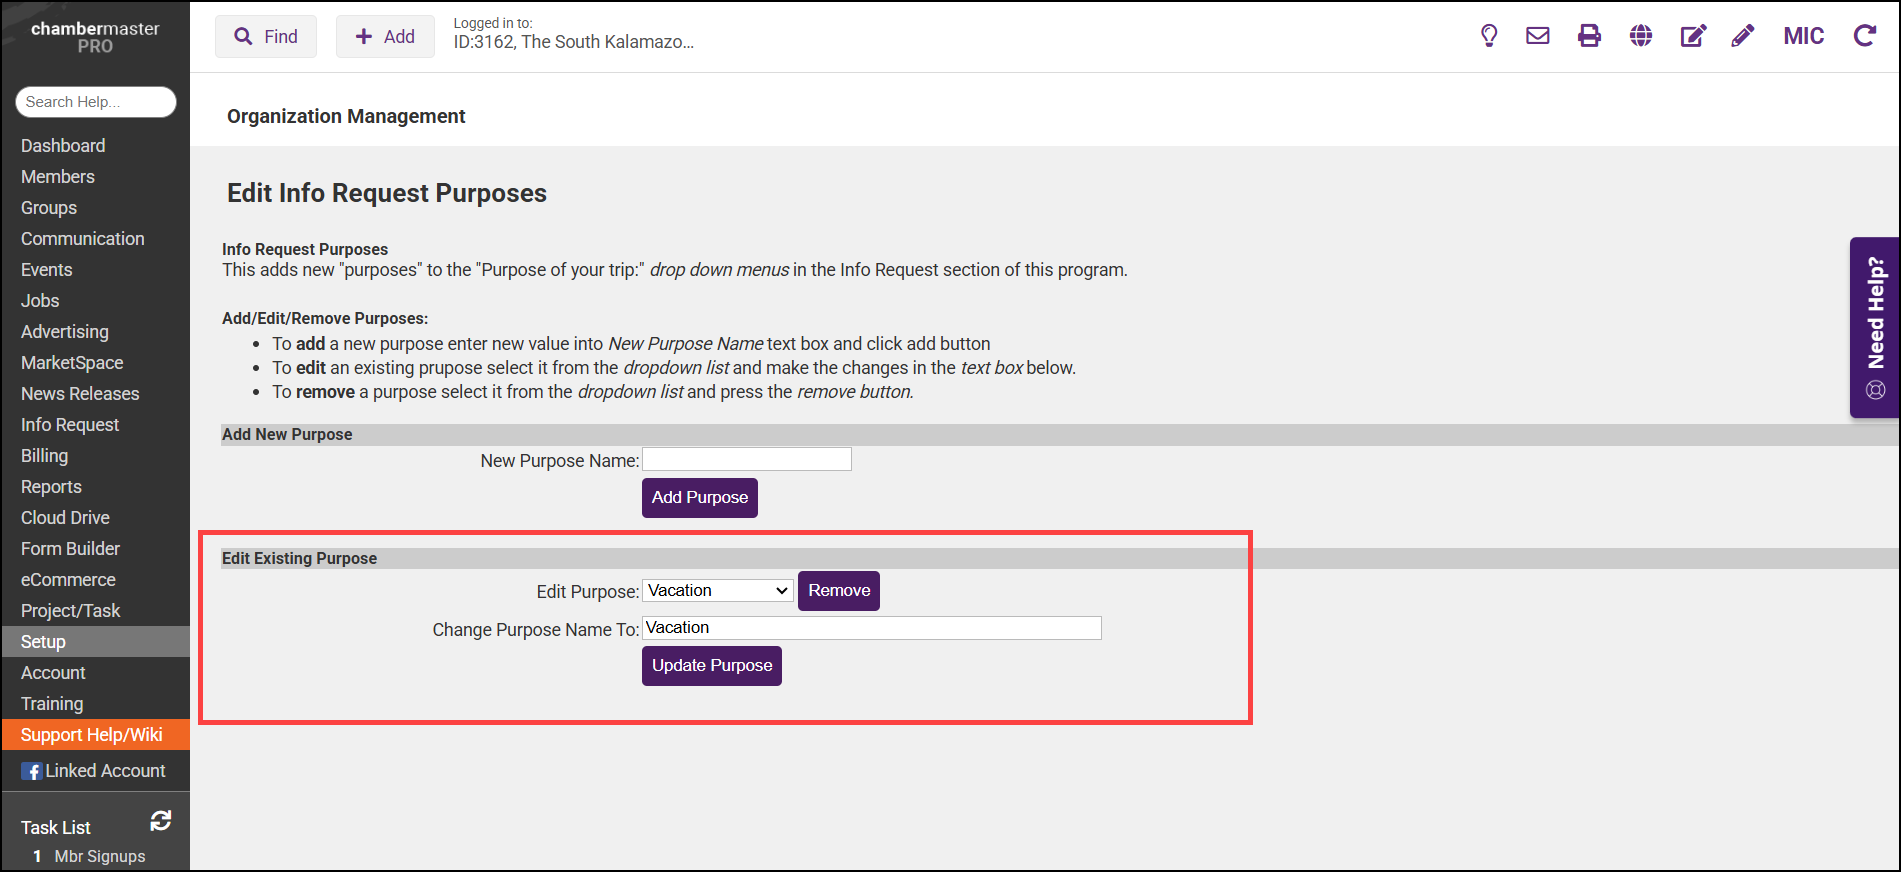The height and width of the screenshot is (872, 1901).
Task: Click the New Purpose Name text box
Action: (746, 460)
